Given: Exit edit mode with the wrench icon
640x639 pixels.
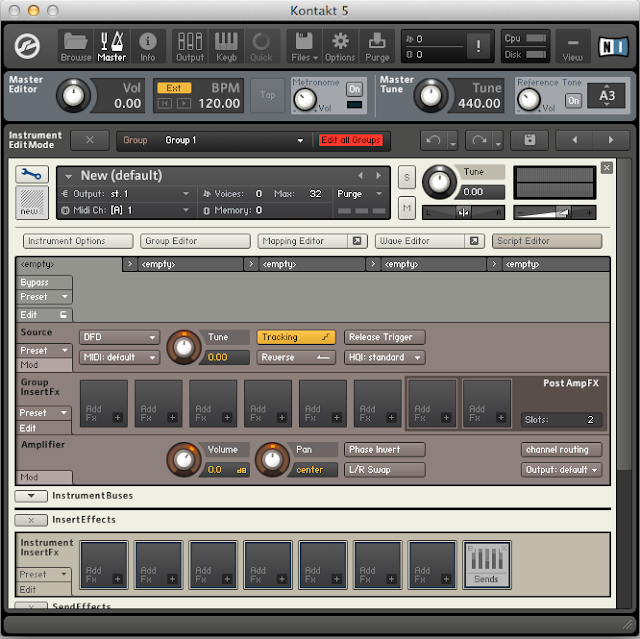Looking at the screenshot, I should (32, 174).
